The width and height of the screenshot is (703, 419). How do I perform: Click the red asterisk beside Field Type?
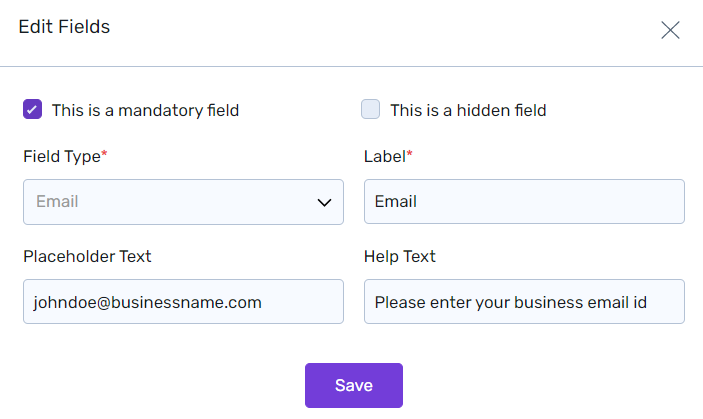[105, 155]
